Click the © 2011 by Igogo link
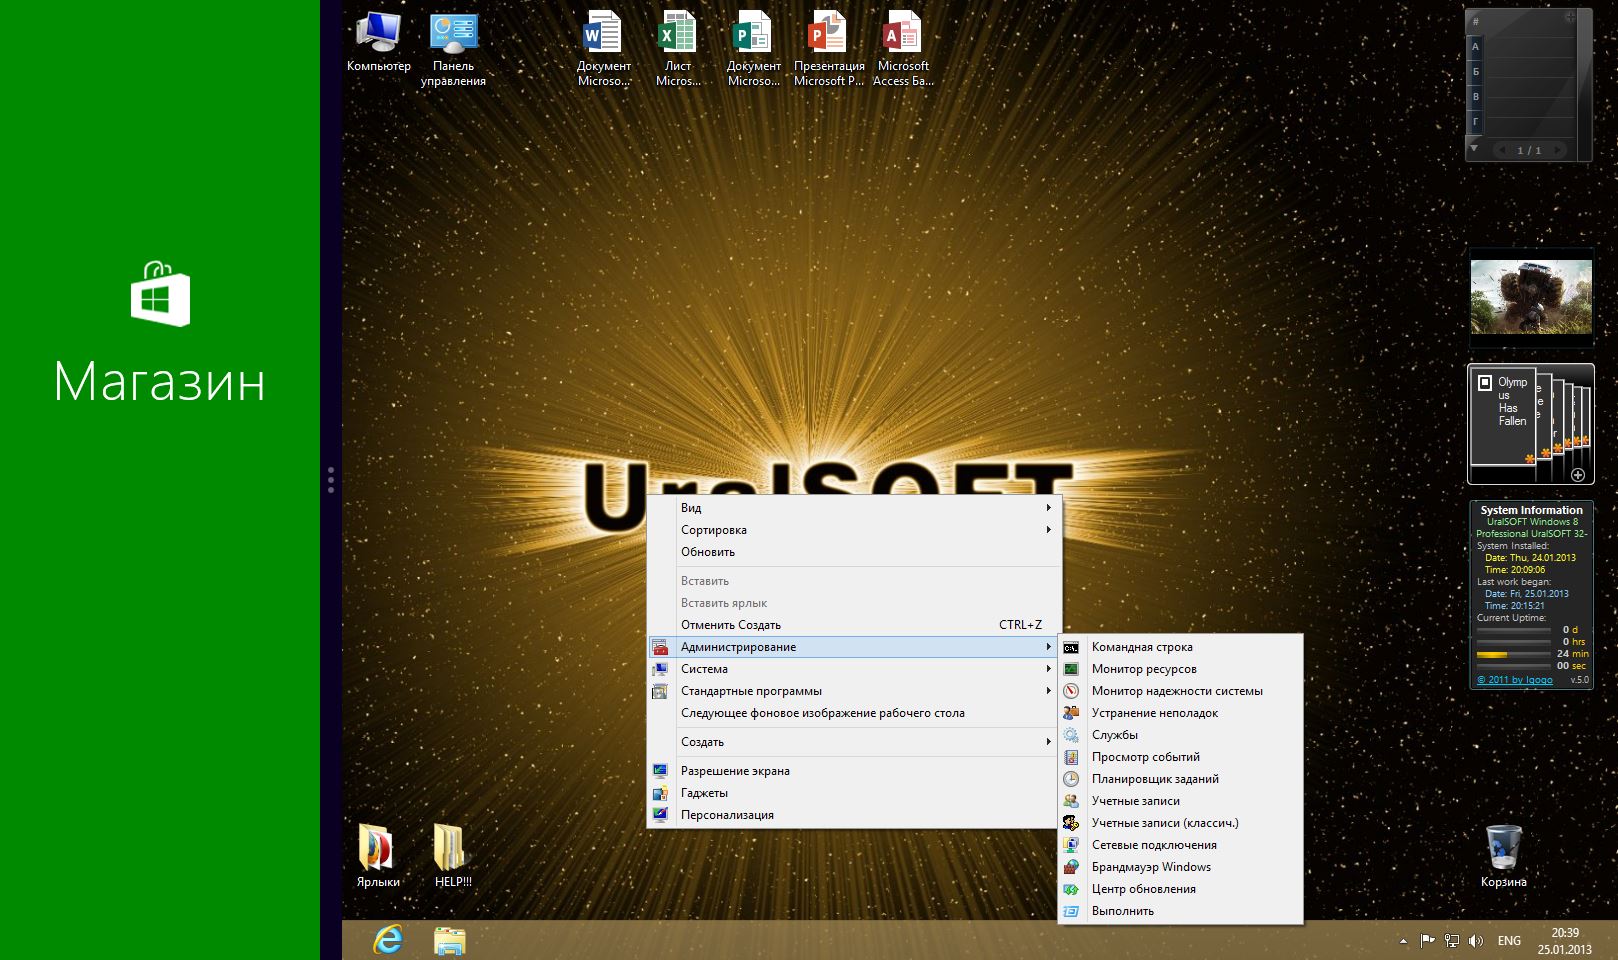The width and height of the screenshot is (1618, 960). (x=1515, y=680)
